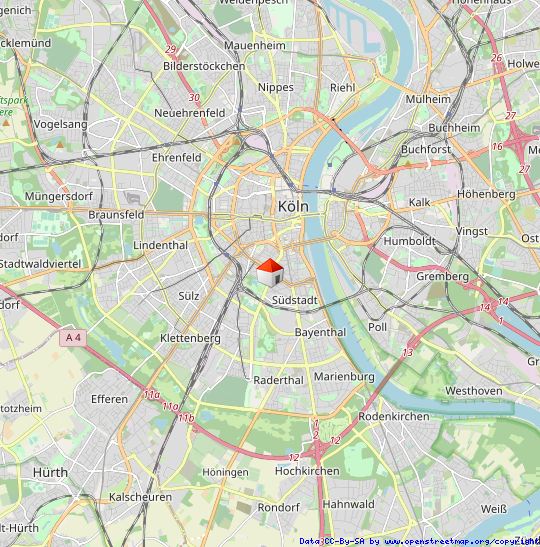The image size is (540, 547).
Task: Click the Mülheim district label
Action: (x=428, y=99)
